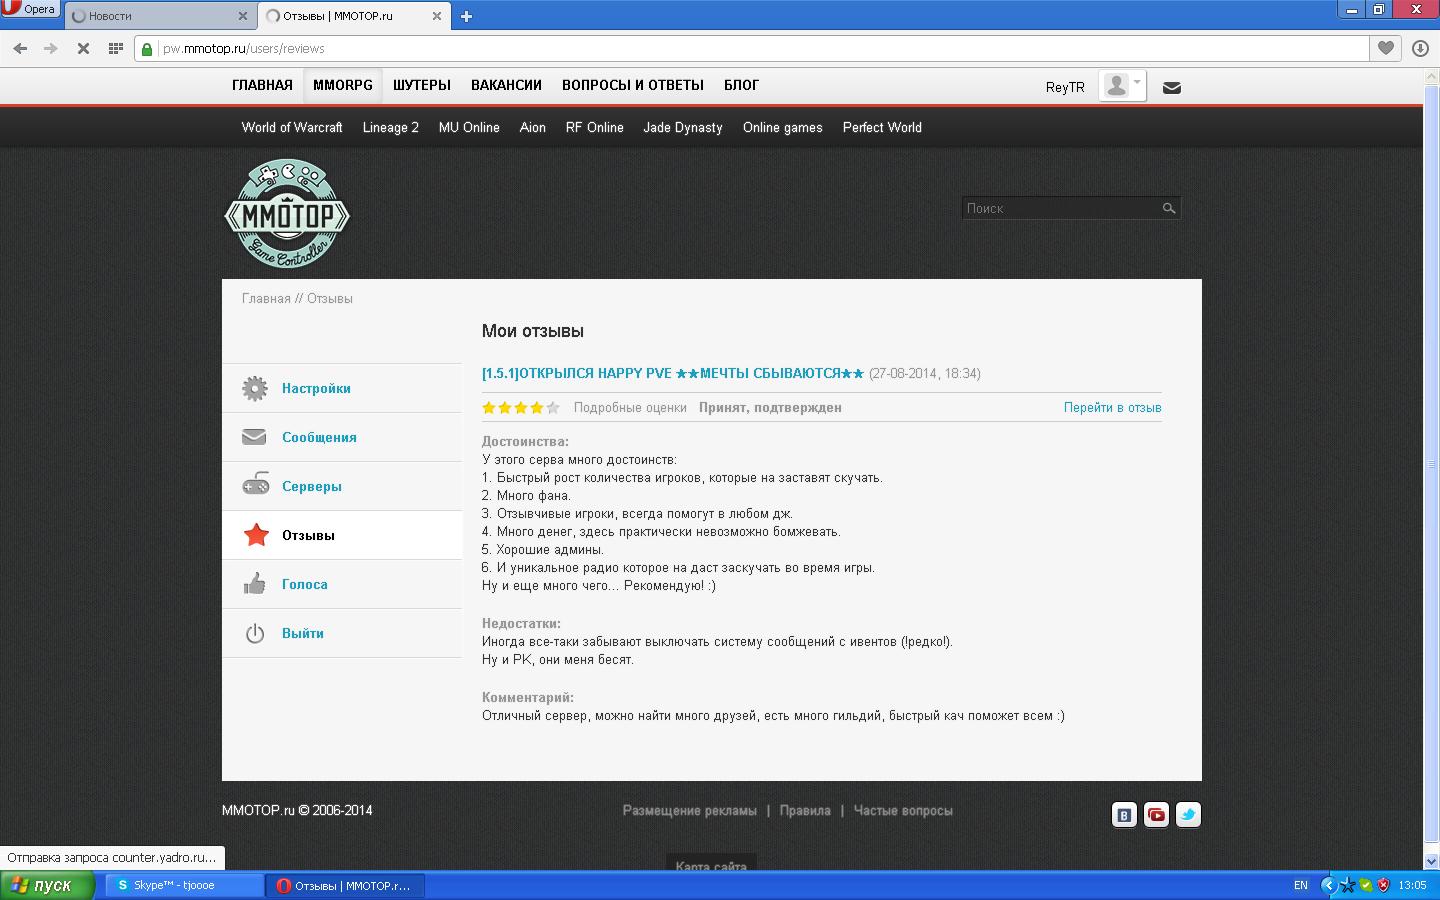Open new tab with plus button
The image size is (1440, 900).
[466, 16]
